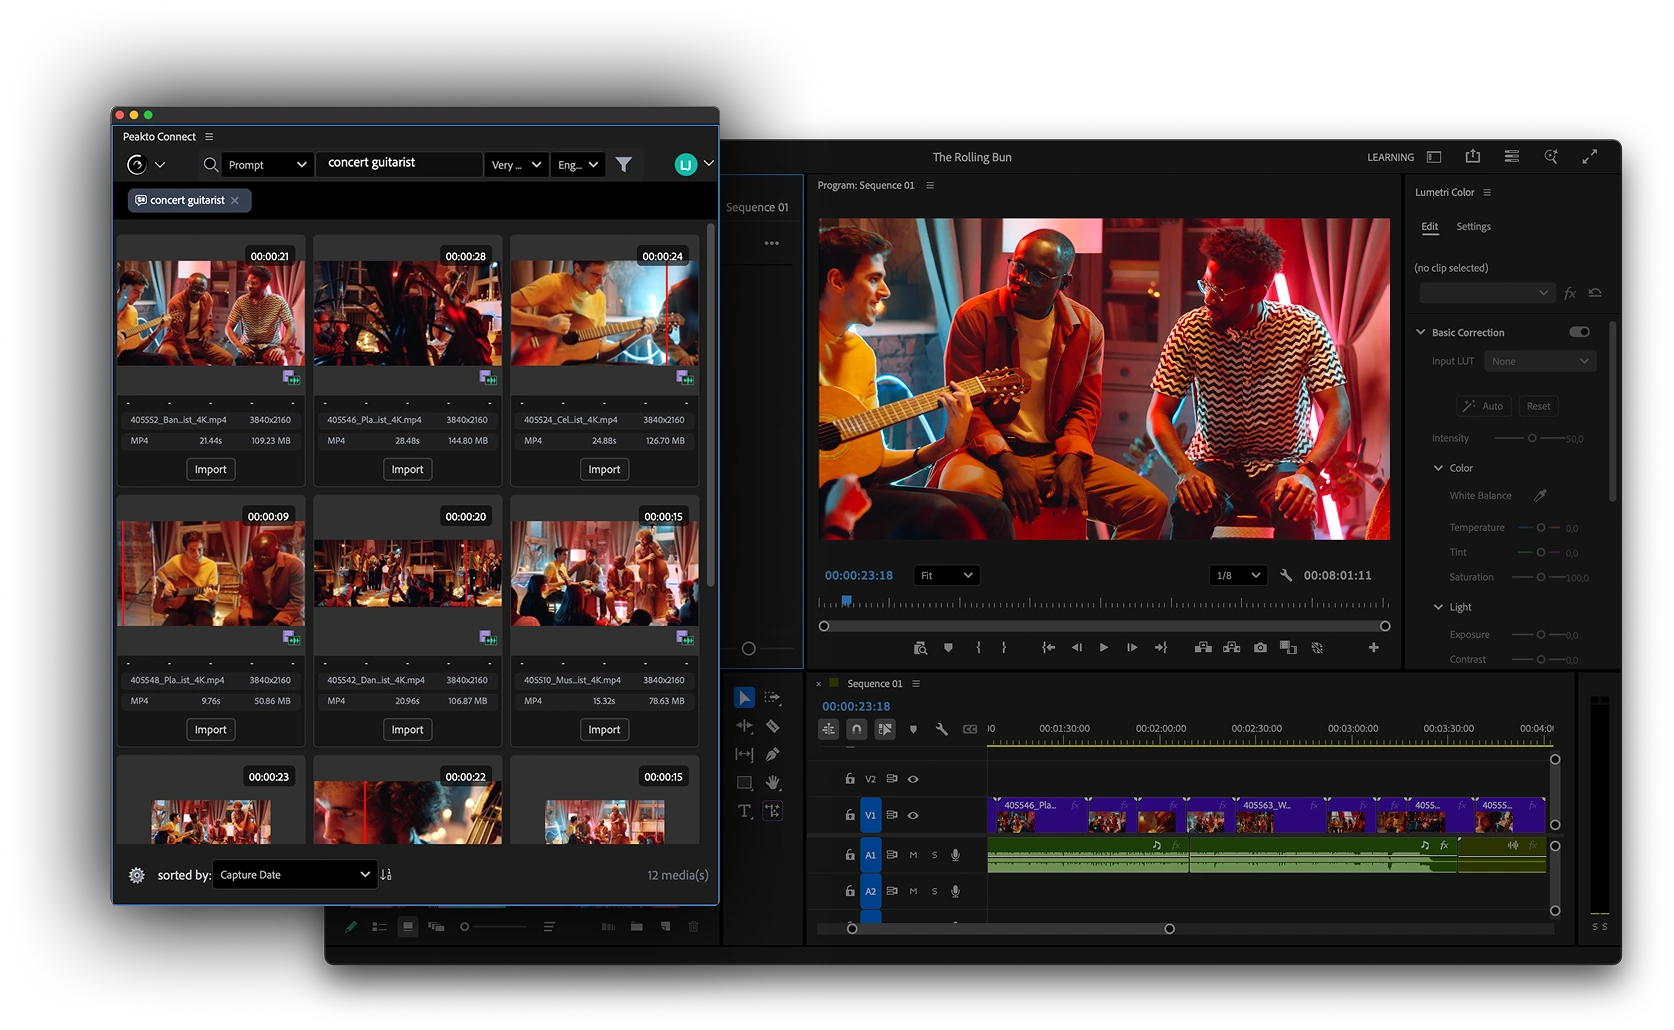1674x1030 pixels.
Task: Mute the A1 audio track
Action: (x=913, y=855)
